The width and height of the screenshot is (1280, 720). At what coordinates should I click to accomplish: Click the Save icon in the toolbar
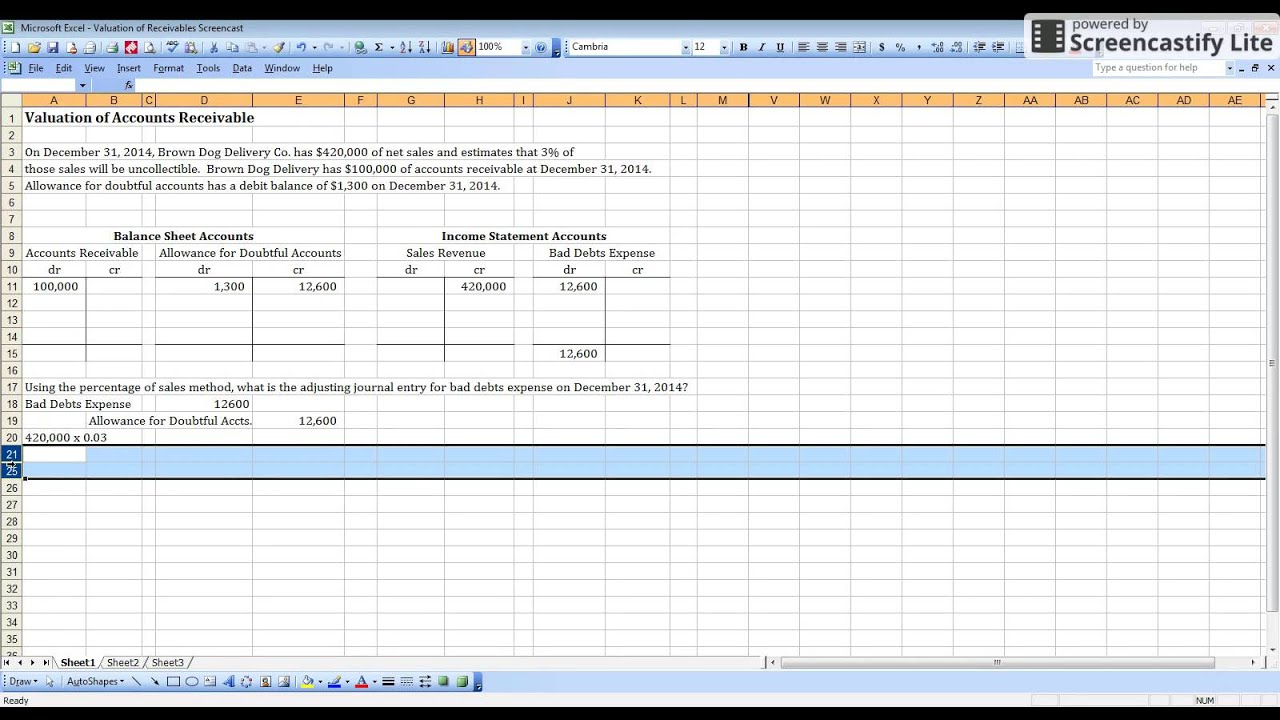click(x=53, y=47)
